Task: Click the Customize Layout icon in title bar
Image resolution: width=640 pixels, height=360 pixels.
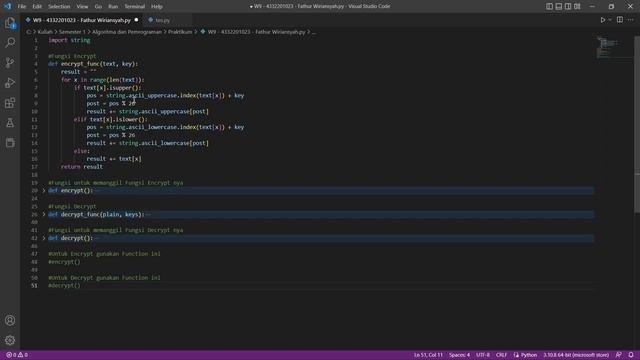Action: [x=577, y=6]
